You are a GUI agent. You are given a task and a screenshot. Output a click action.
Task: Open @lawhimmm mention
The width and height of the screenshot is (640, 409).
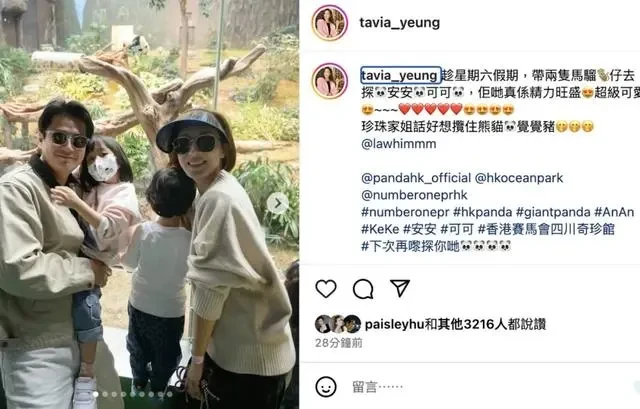click(x=399, y=144)
